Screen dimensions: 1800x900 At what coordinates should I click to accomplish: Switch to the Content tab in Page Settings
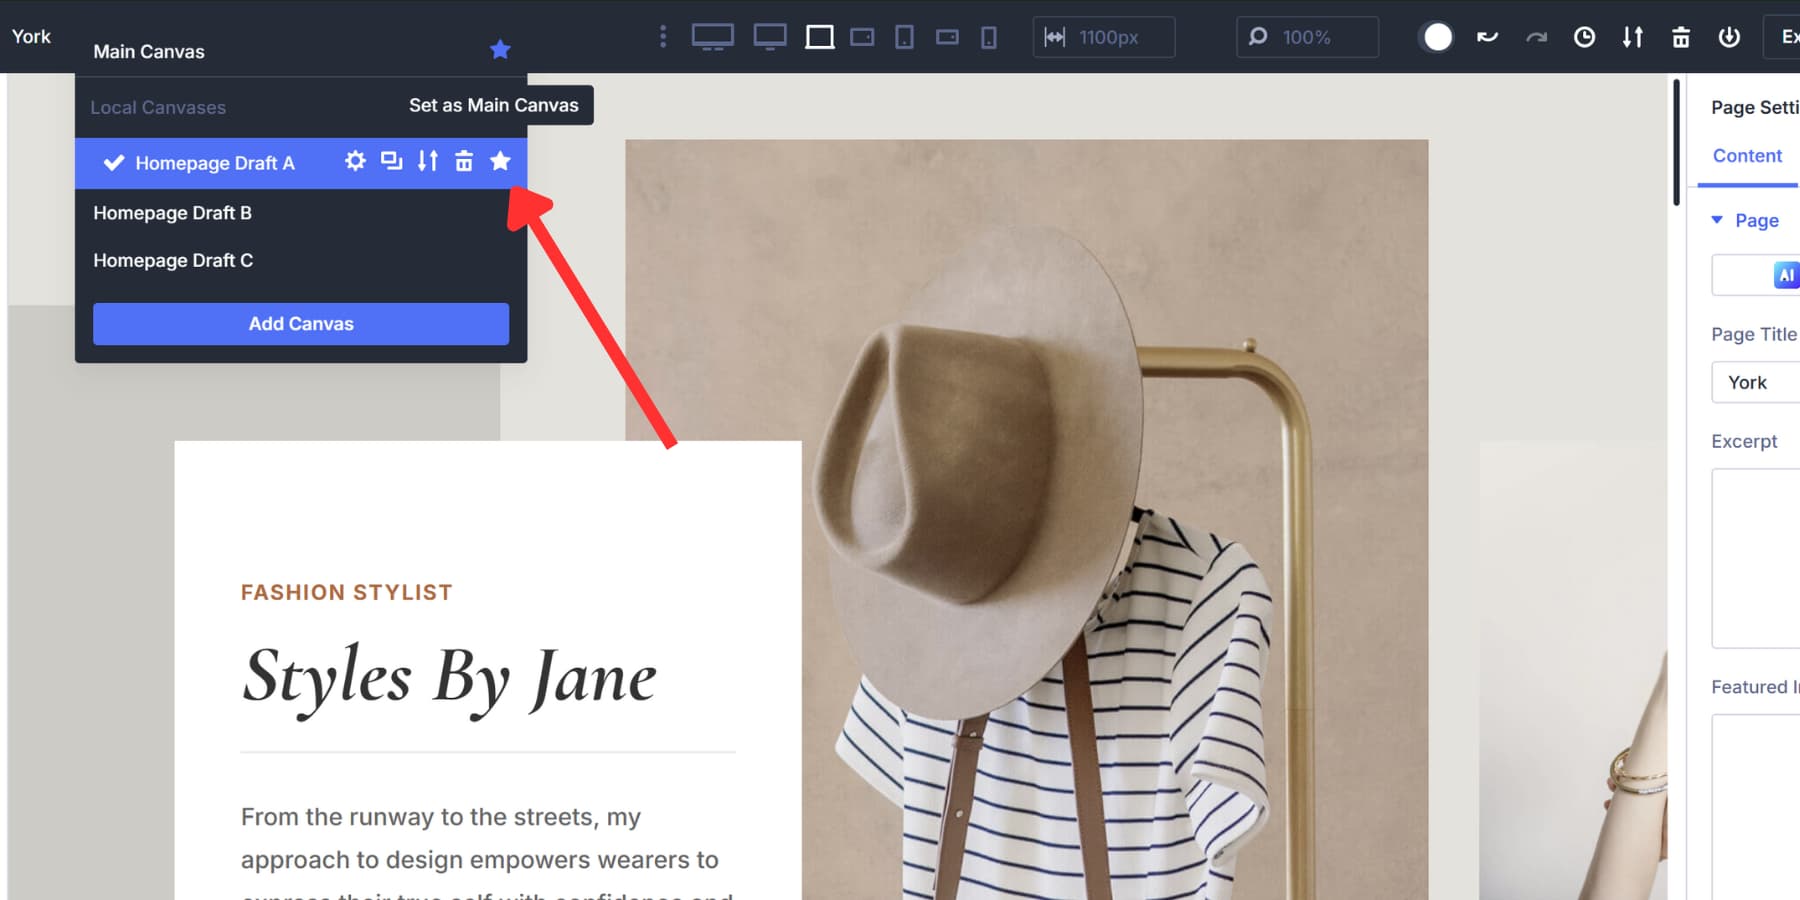(x=1746, y=156)
